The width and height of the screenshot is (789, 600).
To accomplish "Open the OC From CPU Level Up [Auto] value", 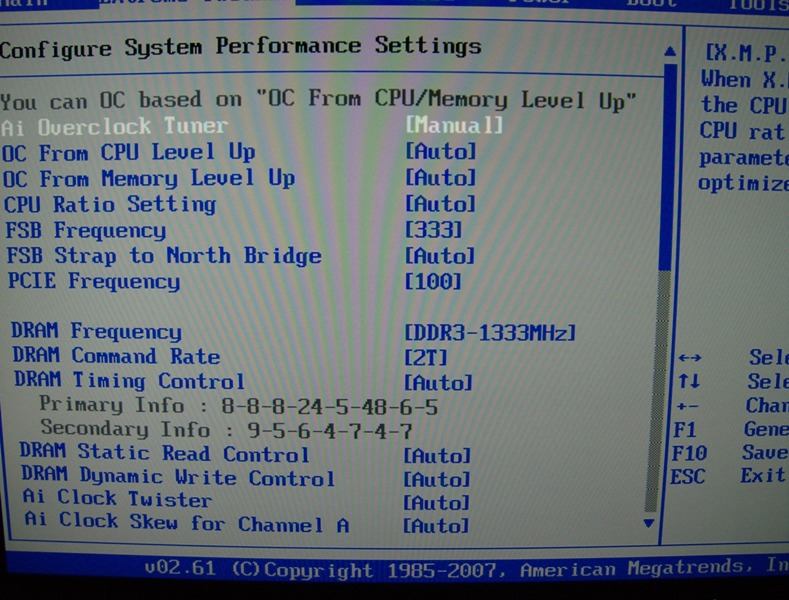I will tap(440, 151).
